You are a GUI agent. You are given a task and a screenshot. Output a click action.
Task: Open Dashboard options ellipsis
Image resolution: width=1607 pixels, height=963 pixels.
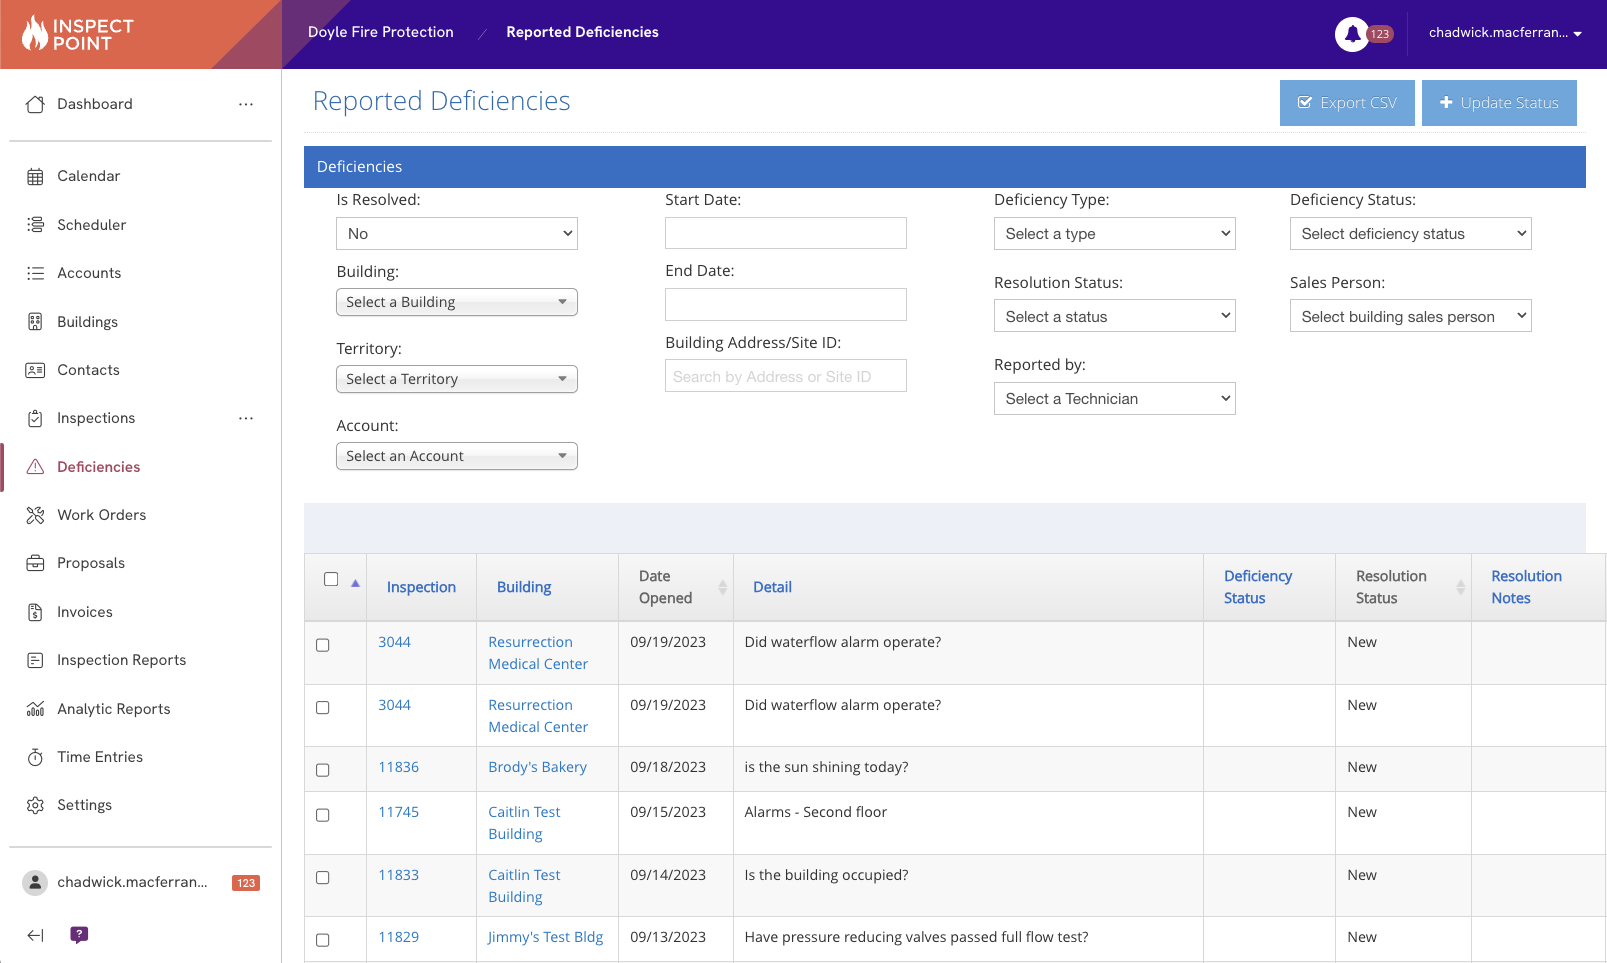point(246,104)
